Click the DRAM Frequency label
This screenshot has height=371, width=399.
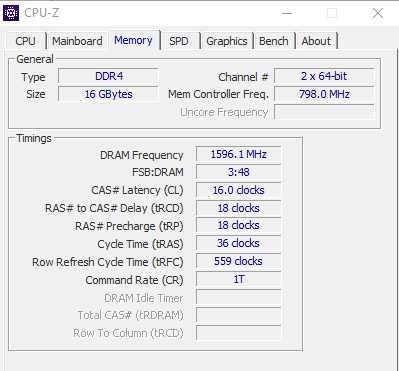142,155
